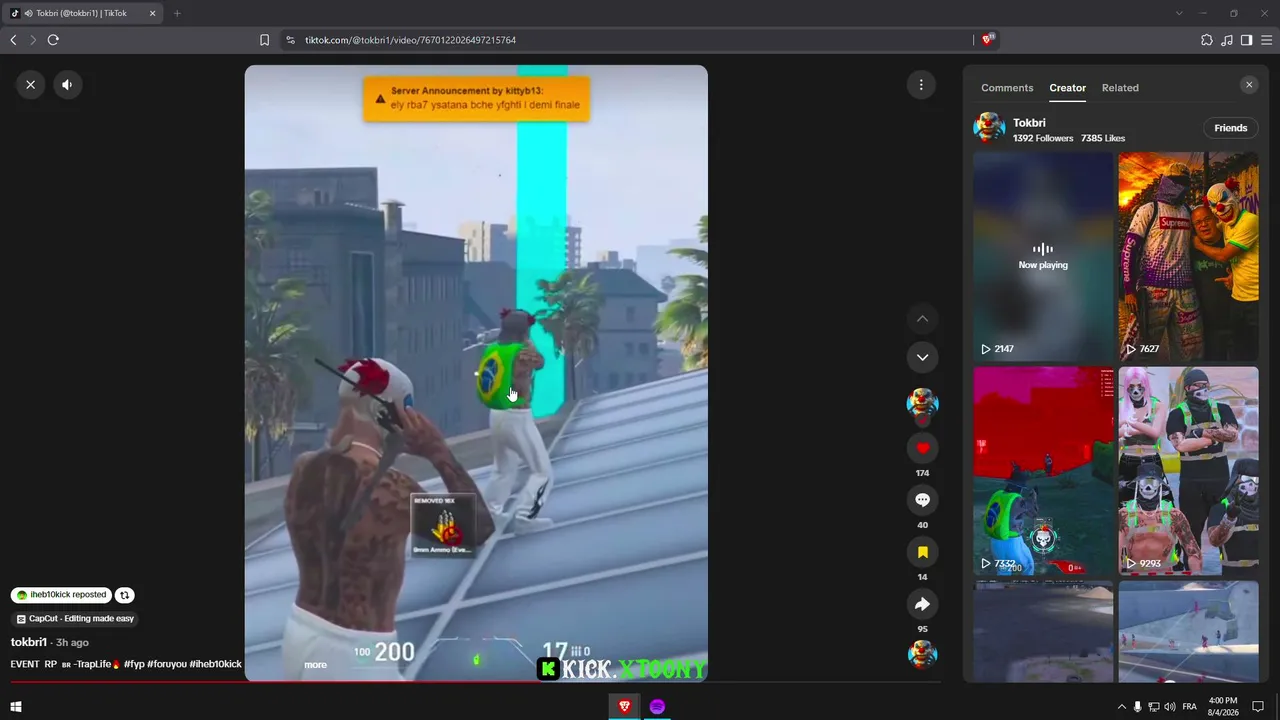Mute the video sound
This screenshot has height=720, width=1280.
[x=67, y=85]
